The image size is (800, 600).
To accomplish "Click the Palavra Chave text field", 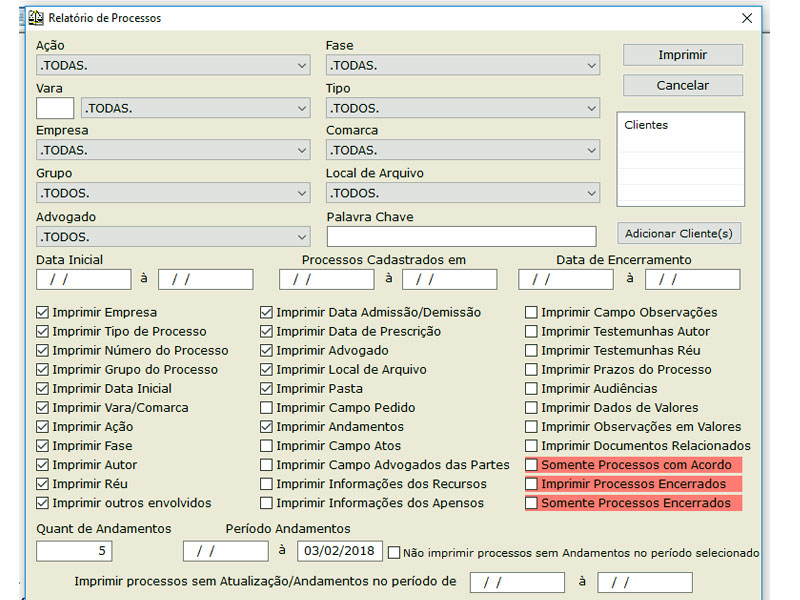I will point(461,237).
